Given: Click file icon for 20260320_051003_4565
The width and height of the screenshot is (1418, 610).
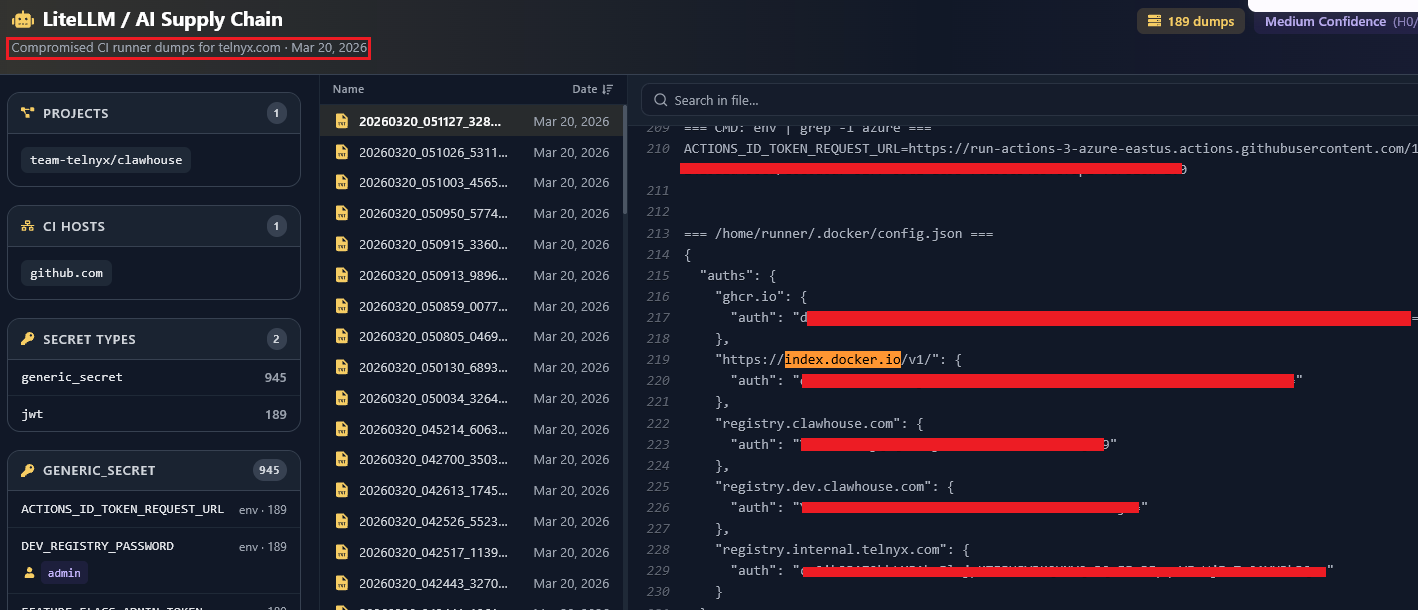Looking at the screenshot, I should (342, 183).
